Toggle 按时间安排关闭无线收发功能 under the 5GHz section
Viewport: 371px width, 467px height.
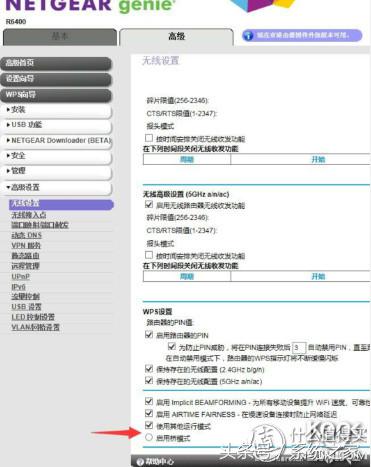coord(149,255)
